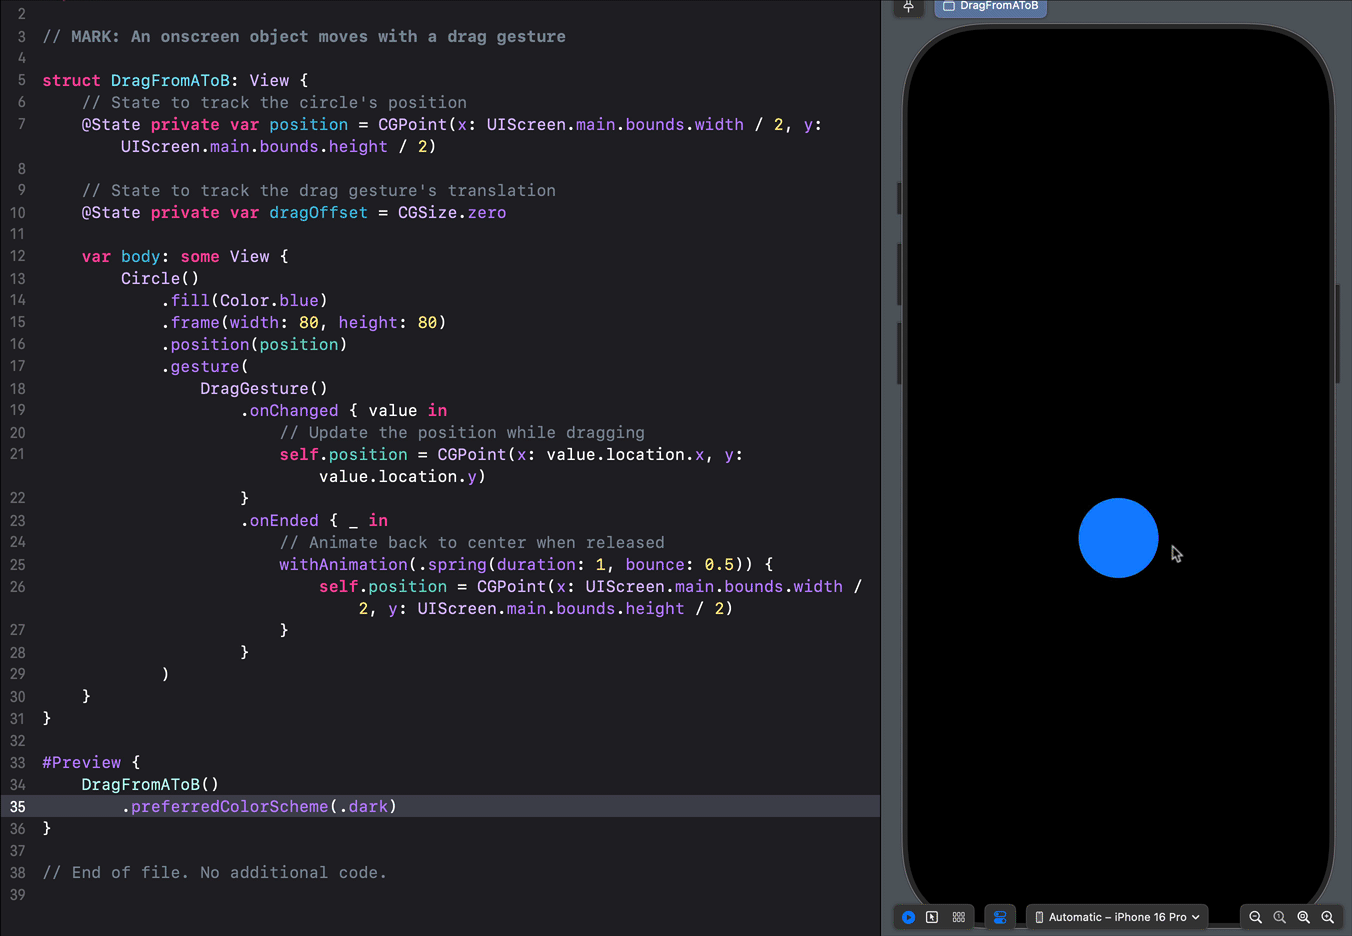Click 'CGSize.zero' on line 10
Screen dimensions: 1352x936
tap(452, 213)
